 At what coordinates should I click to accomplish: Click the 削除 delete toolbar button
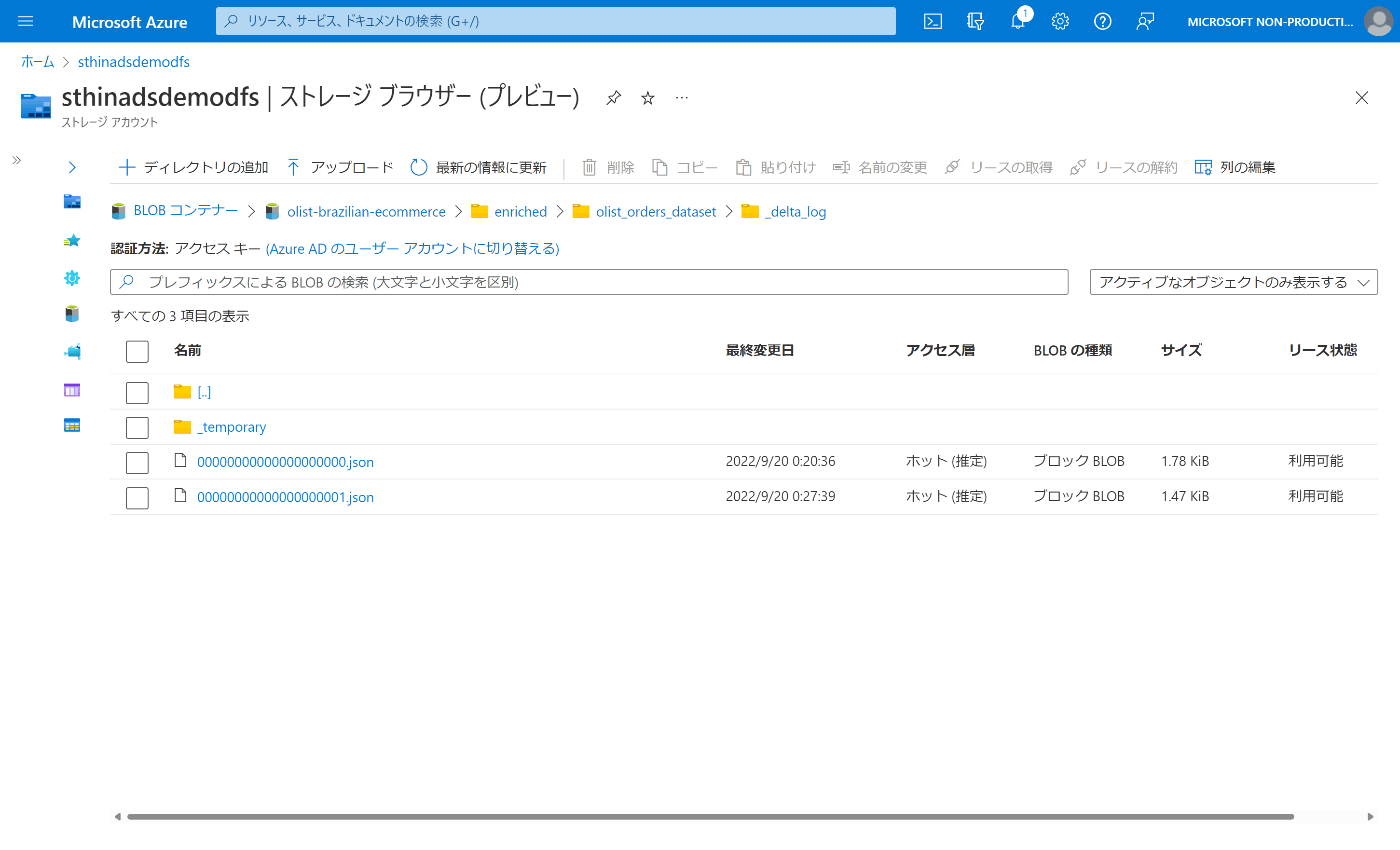(608, 167)
